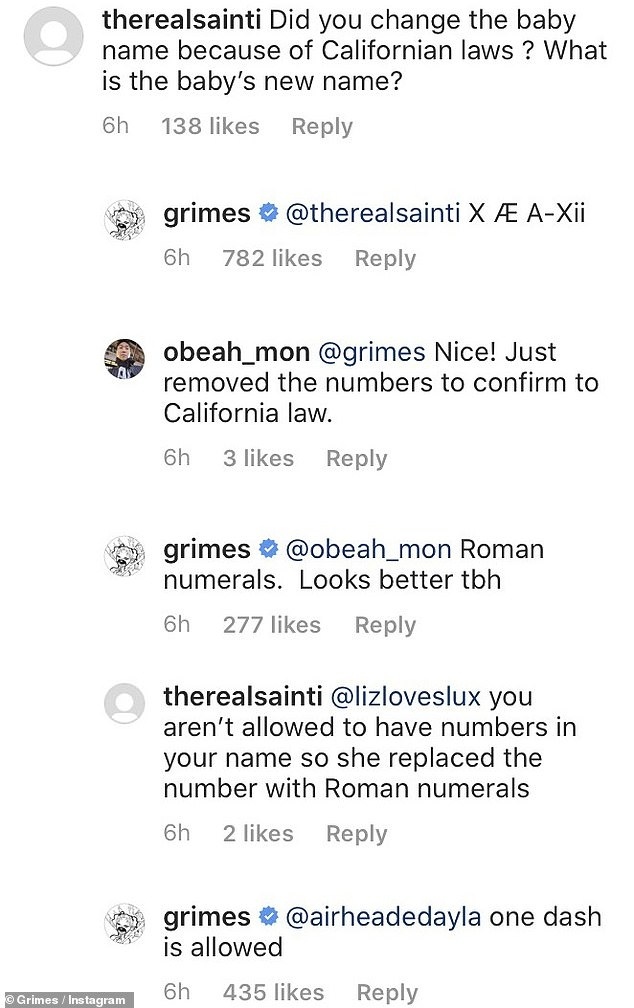Tap Reply next to the 435 likes count

385,992
